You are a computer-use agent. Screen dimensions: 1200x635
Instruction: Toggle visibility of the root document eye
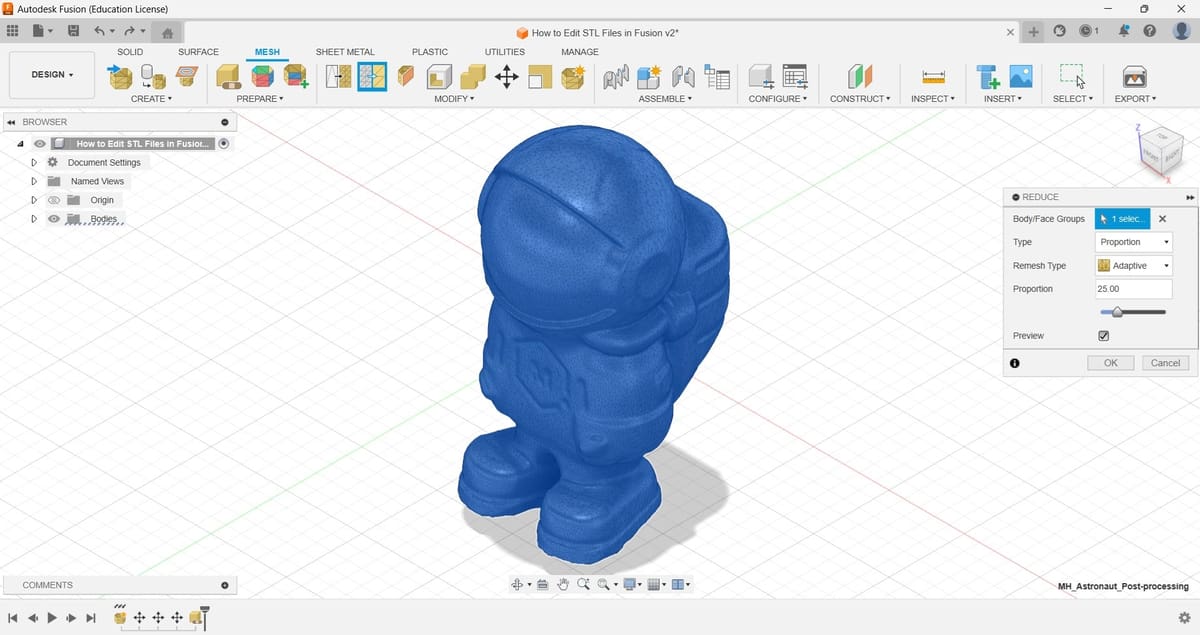pyautogui.click(x=40, y=144)
